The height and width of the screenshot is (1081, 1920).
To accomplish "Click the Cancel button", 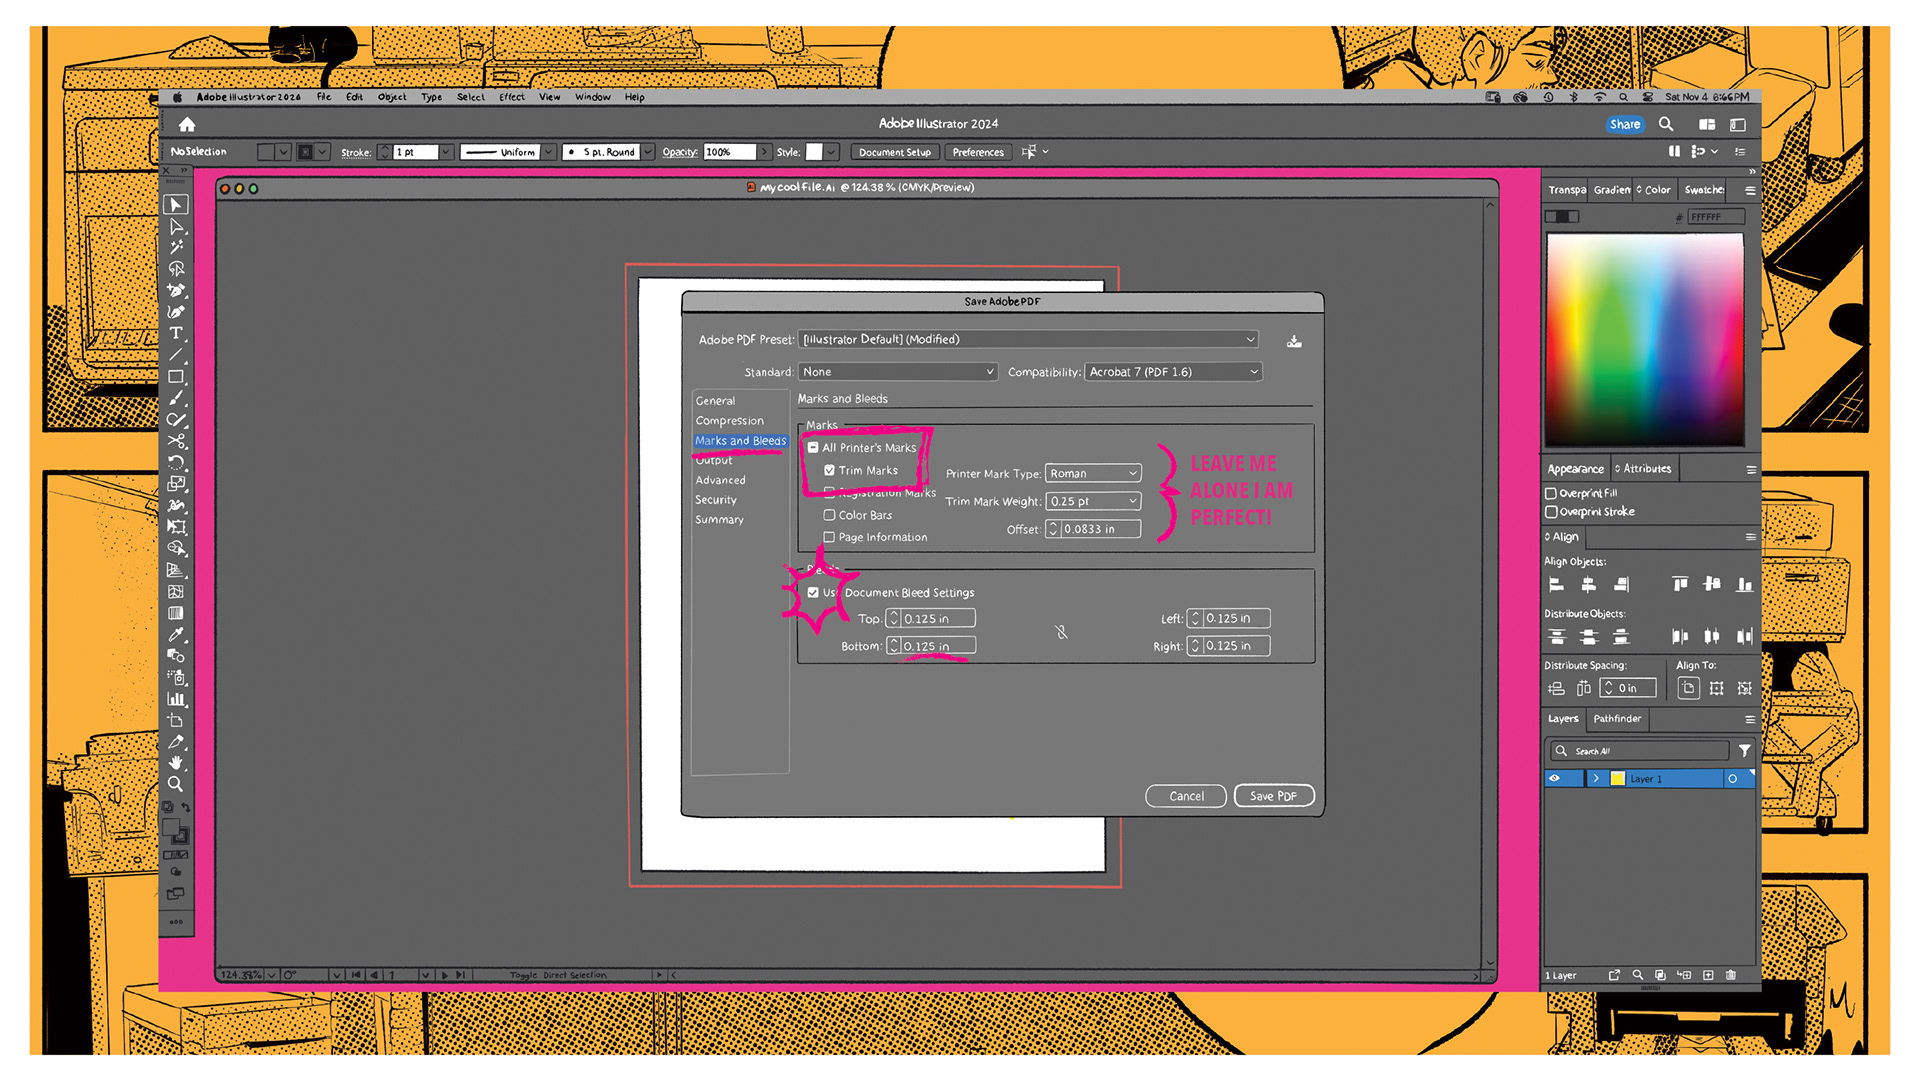I will [1186, 796].
